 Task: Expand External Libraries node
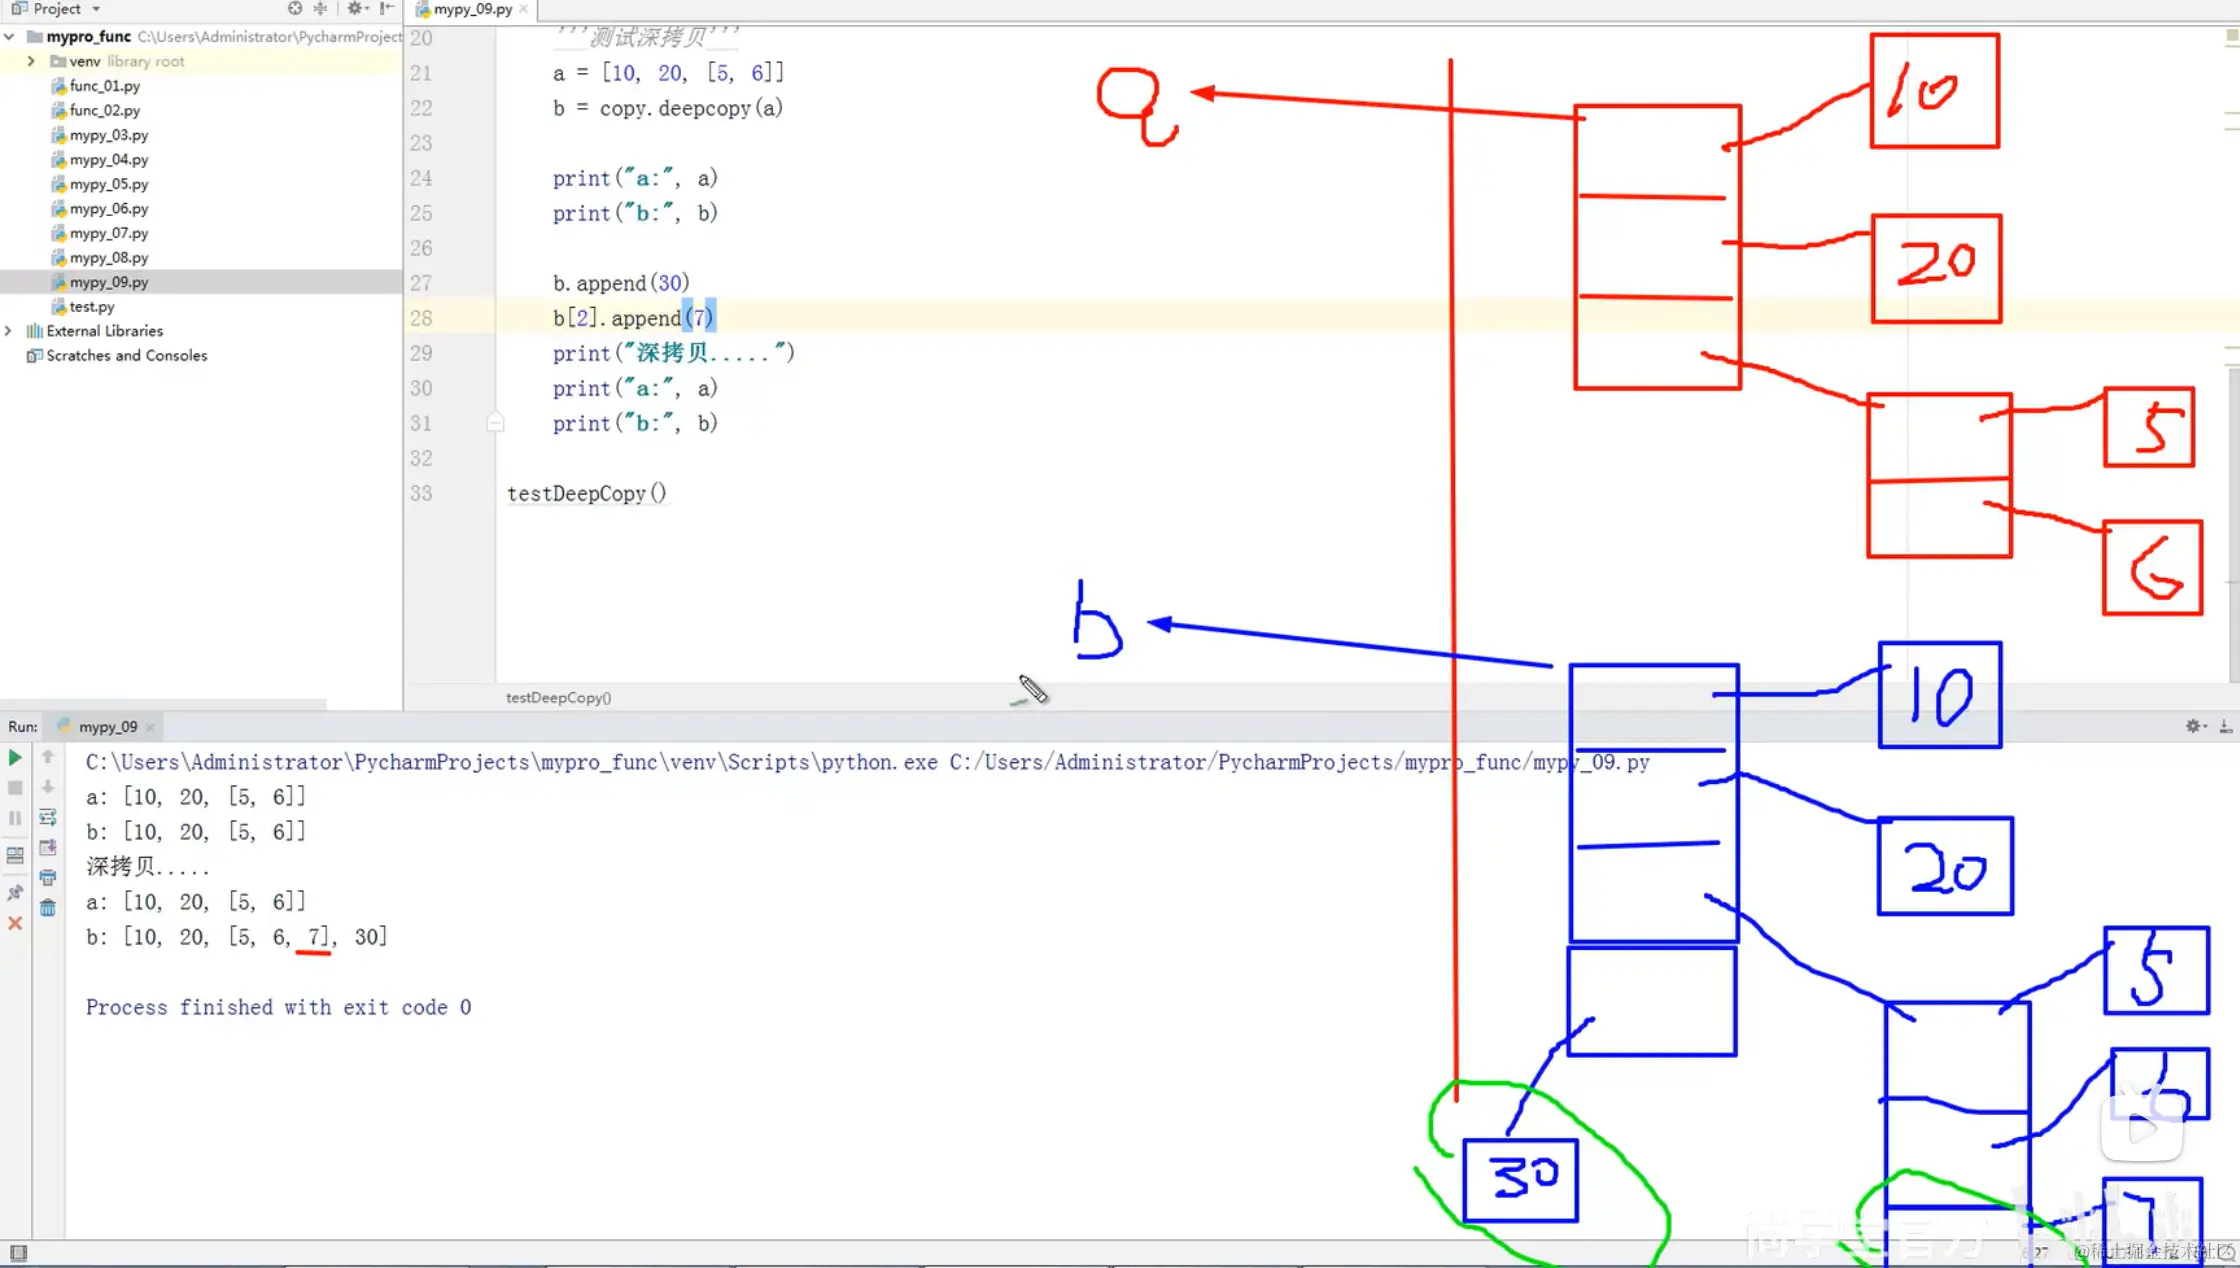point(9,331)
